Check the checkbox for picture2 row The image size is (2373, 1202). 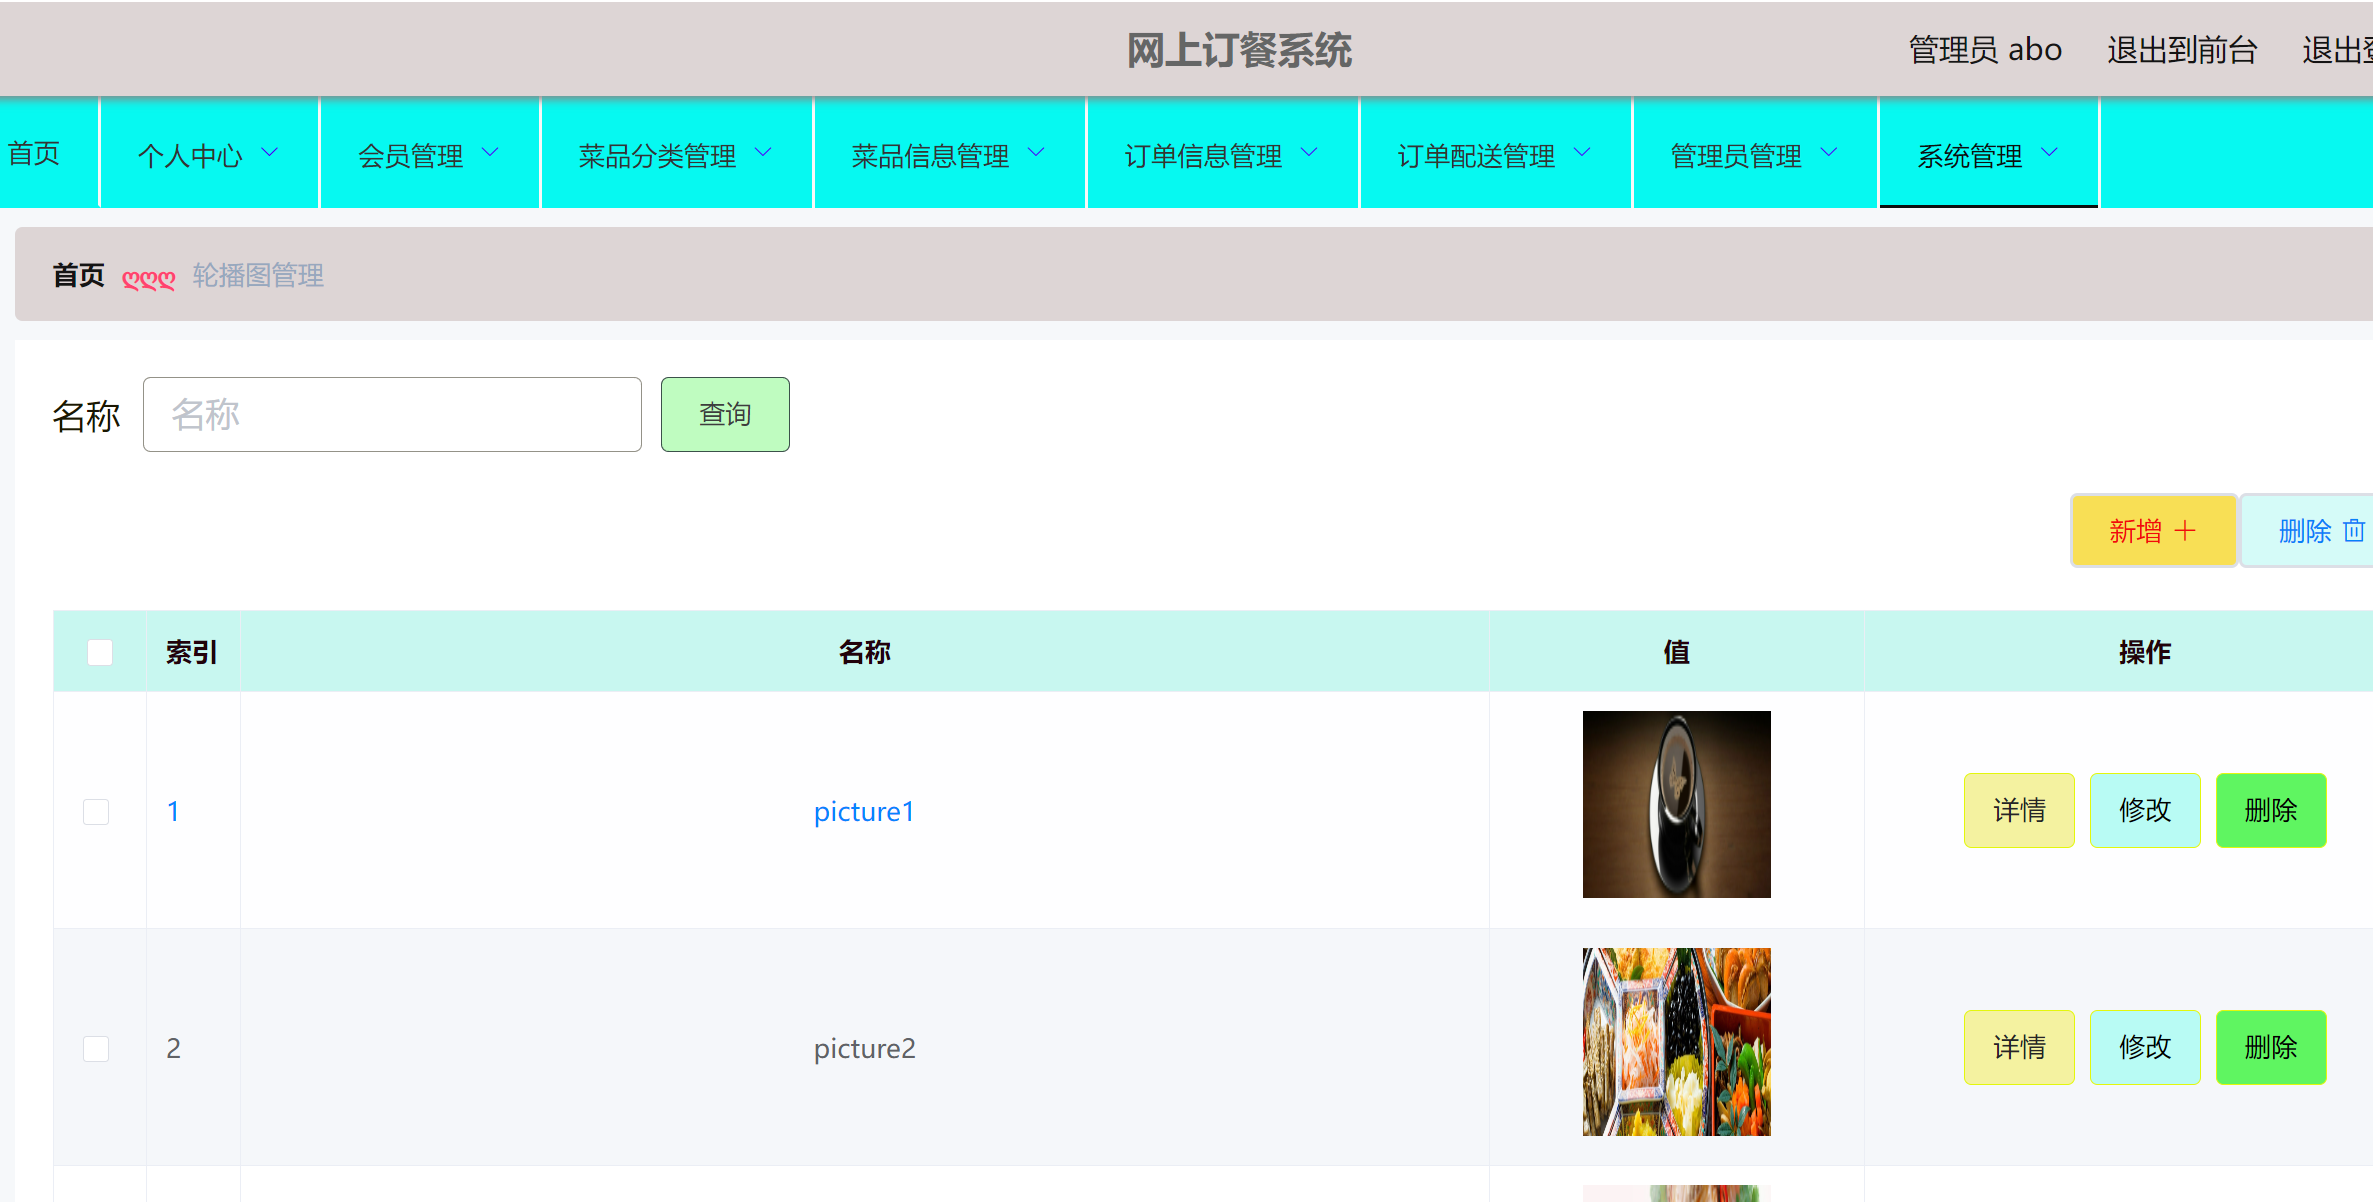96,1048
